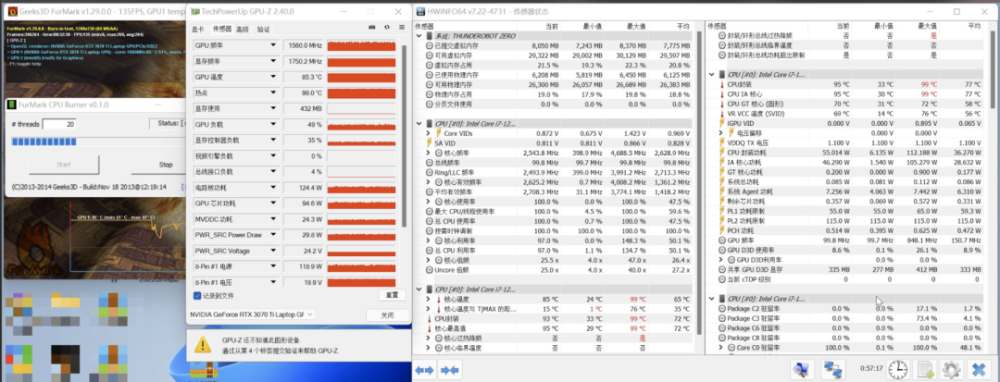Click HWiNFO64 title bar app icon
Image resolution: width=1000 pixels, height=382 pixels.
(421, 12)
